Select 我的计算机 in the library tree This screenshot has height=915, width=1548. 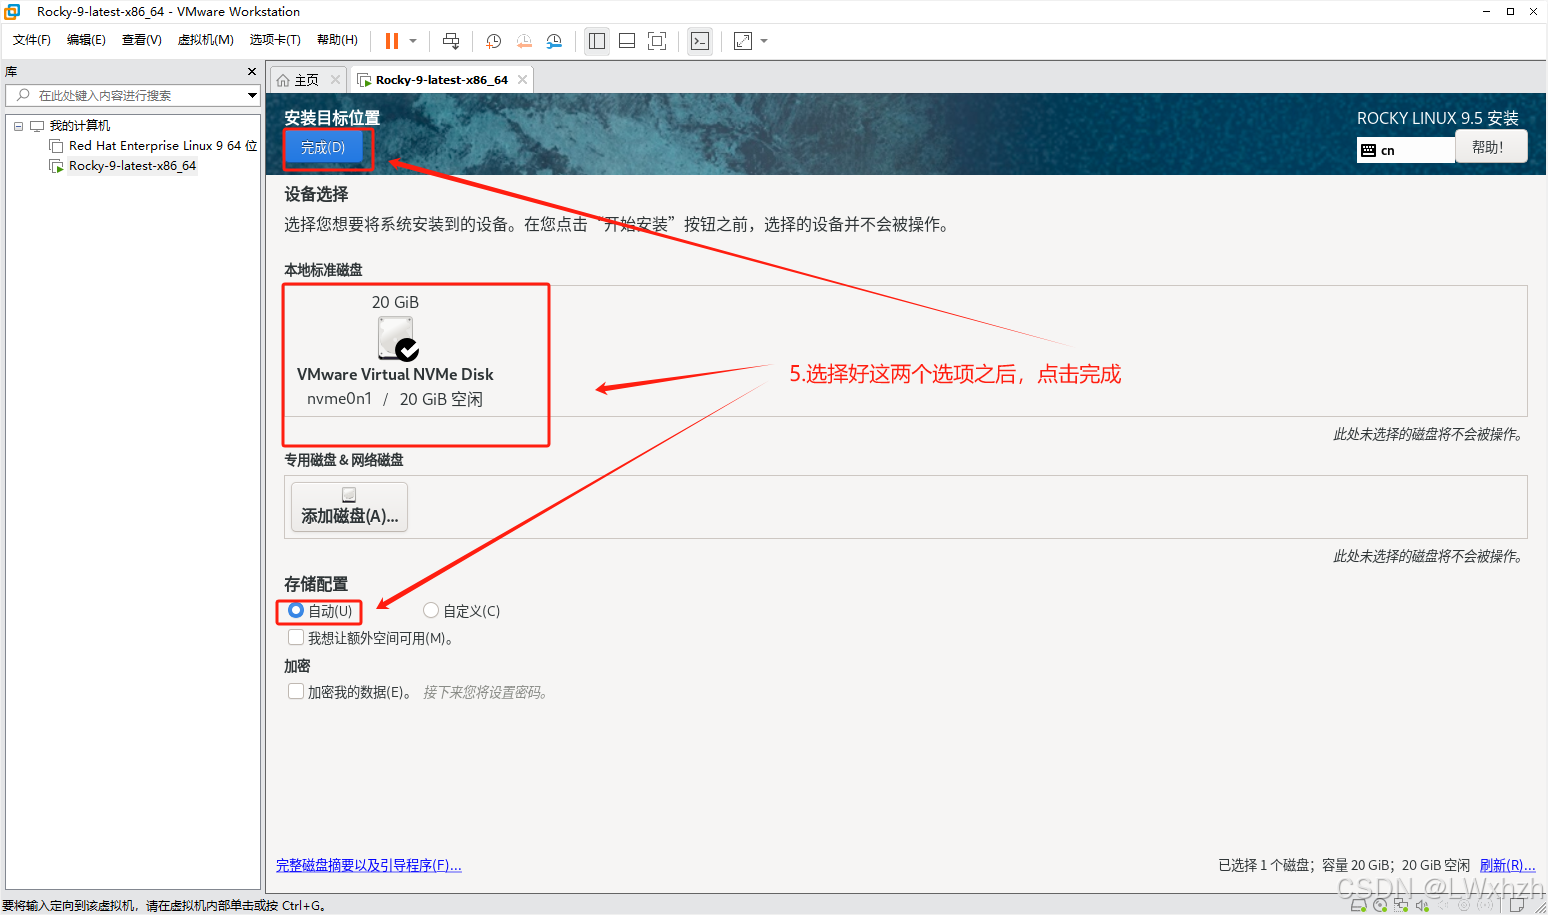point(79,126)
